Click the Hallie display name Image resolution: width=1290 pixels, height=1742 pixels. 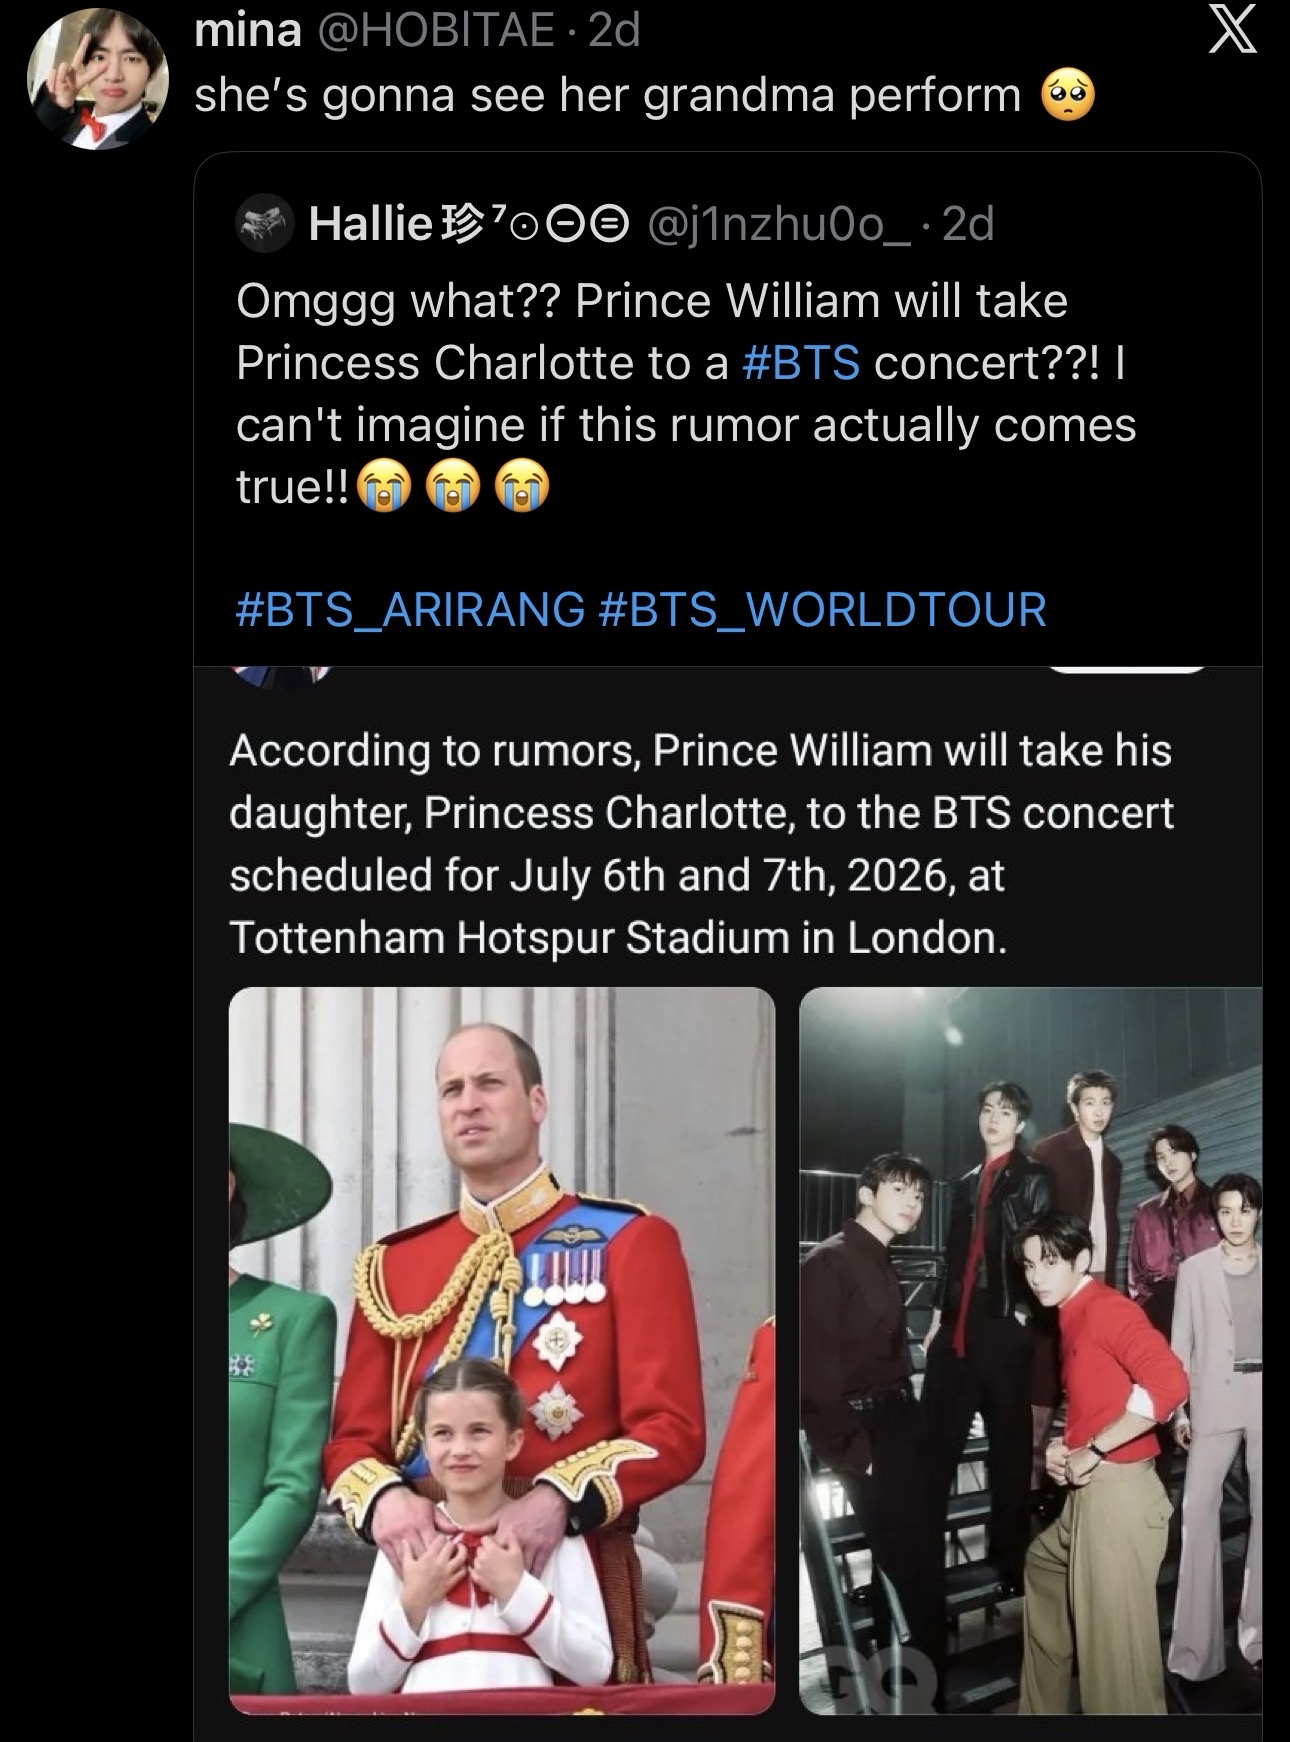(370, 224)
